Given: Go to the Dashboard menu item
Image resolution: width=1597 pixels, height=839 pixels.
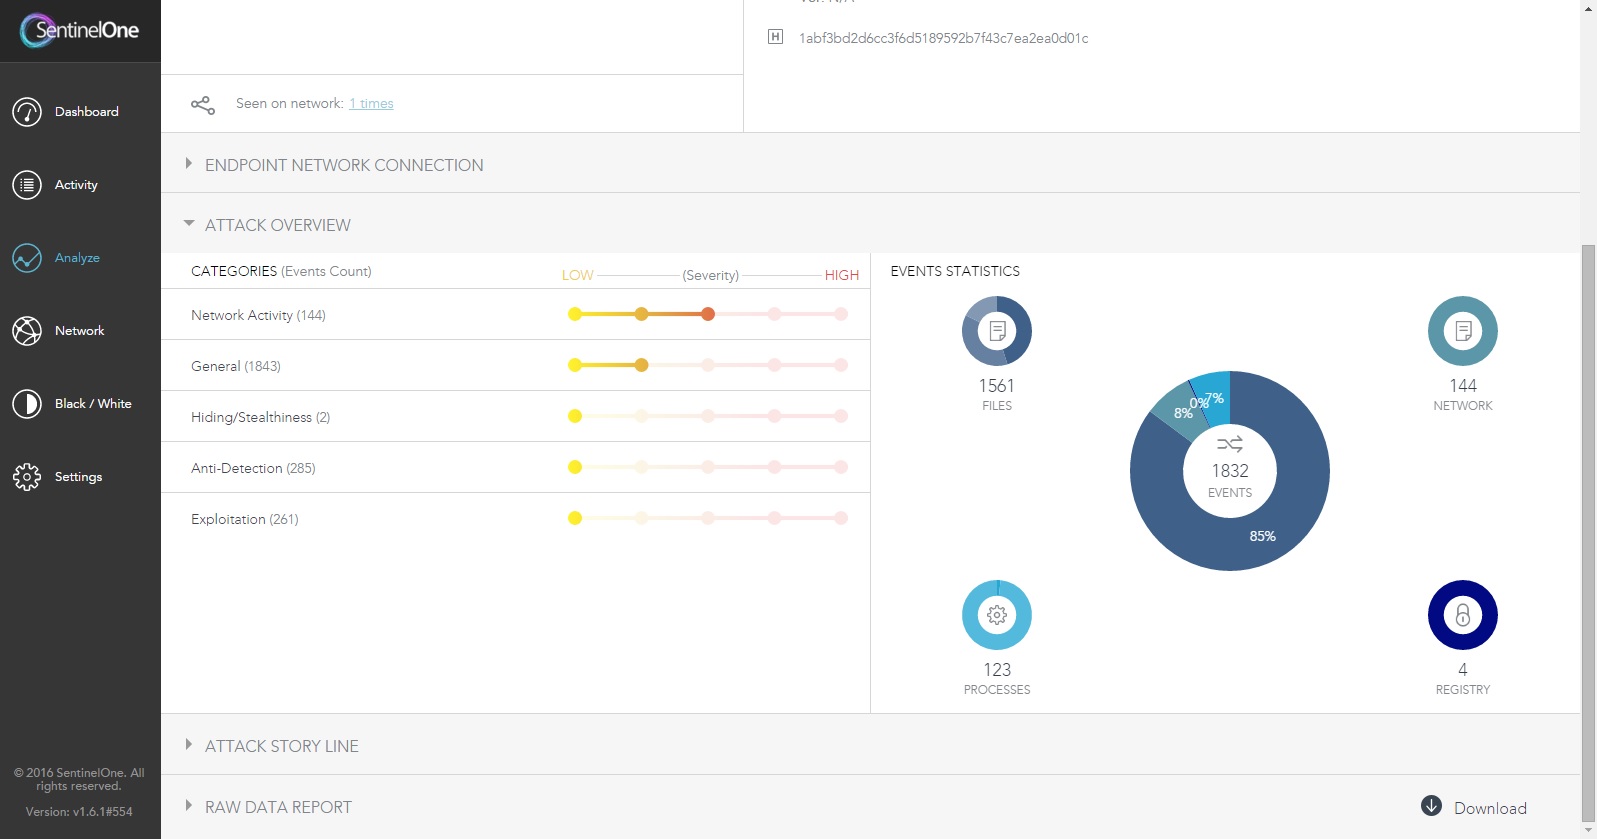Looking at the screenshot, I should [x=87, y=112].
